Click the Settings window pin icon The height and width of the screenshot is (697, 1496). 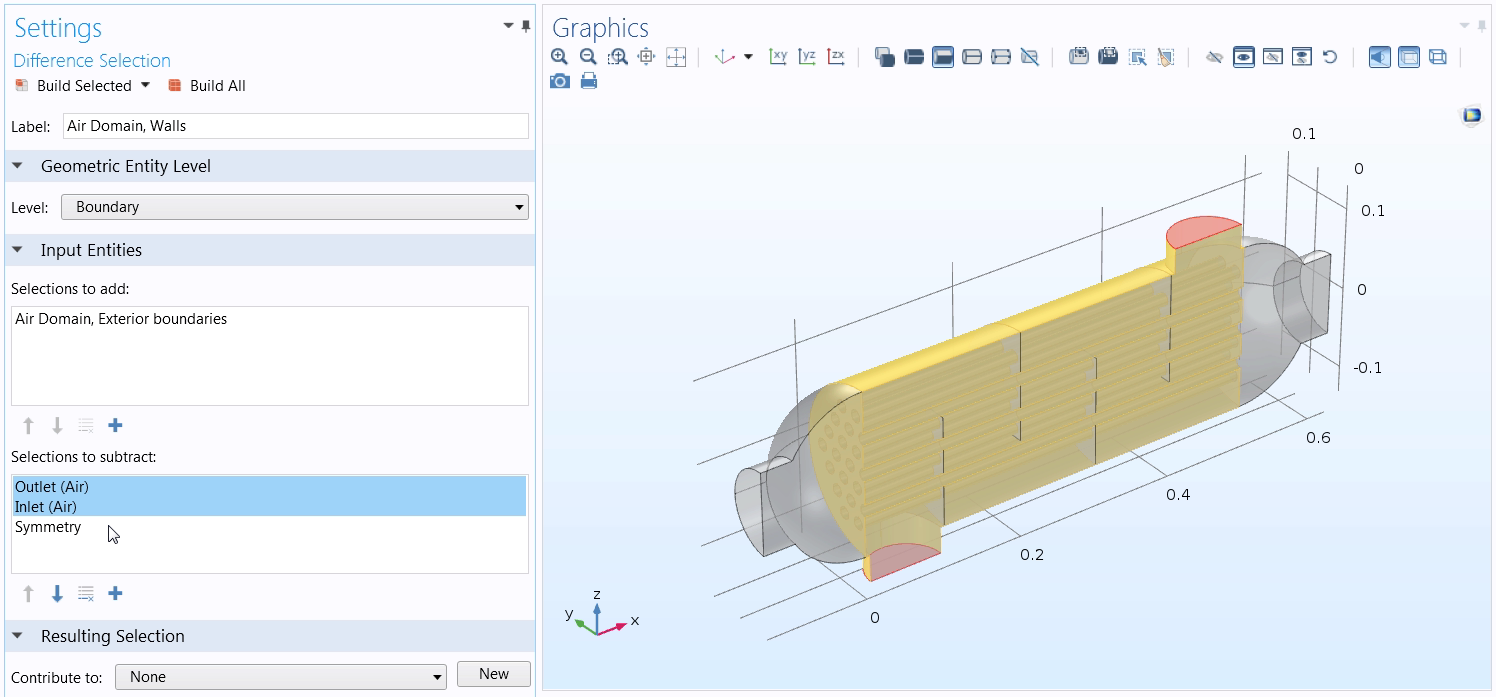[525, 25]
